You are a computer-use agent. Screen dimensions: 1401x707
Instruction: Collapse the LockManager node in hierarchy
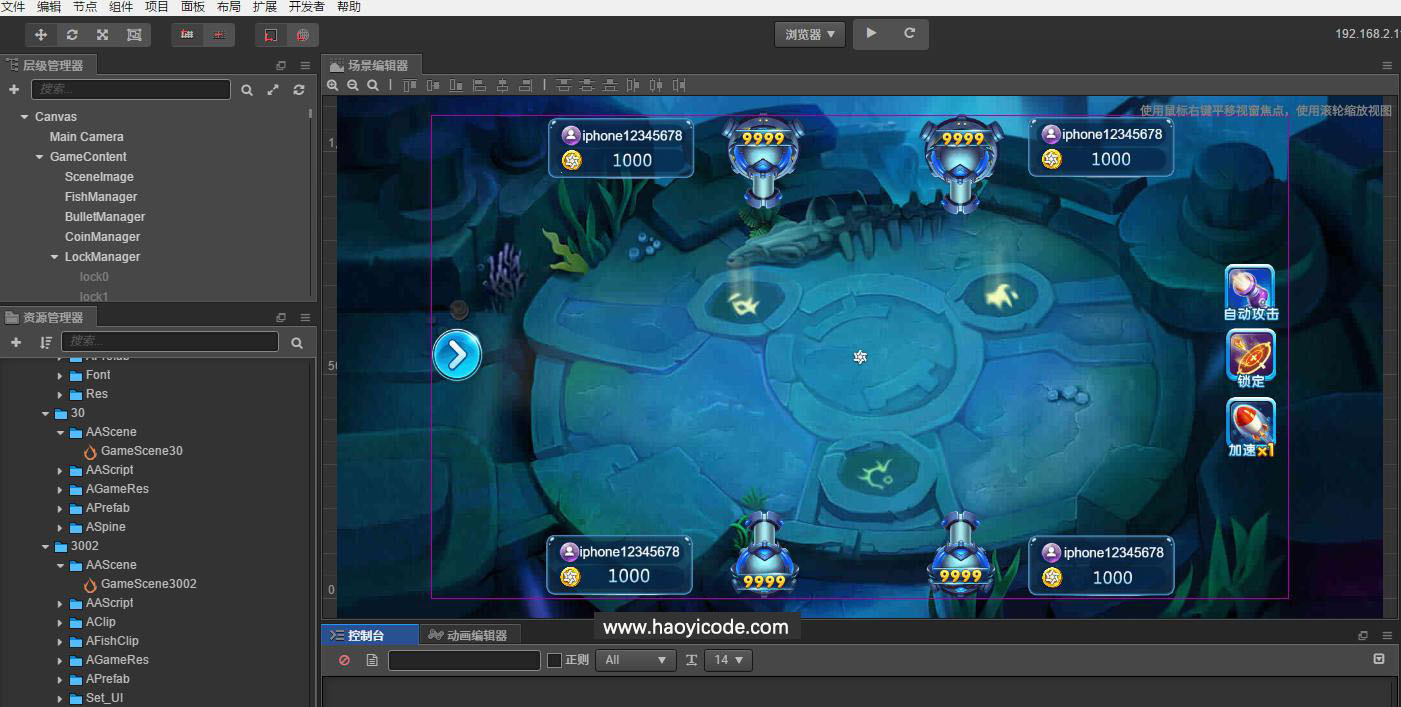[x=55, y=257]
